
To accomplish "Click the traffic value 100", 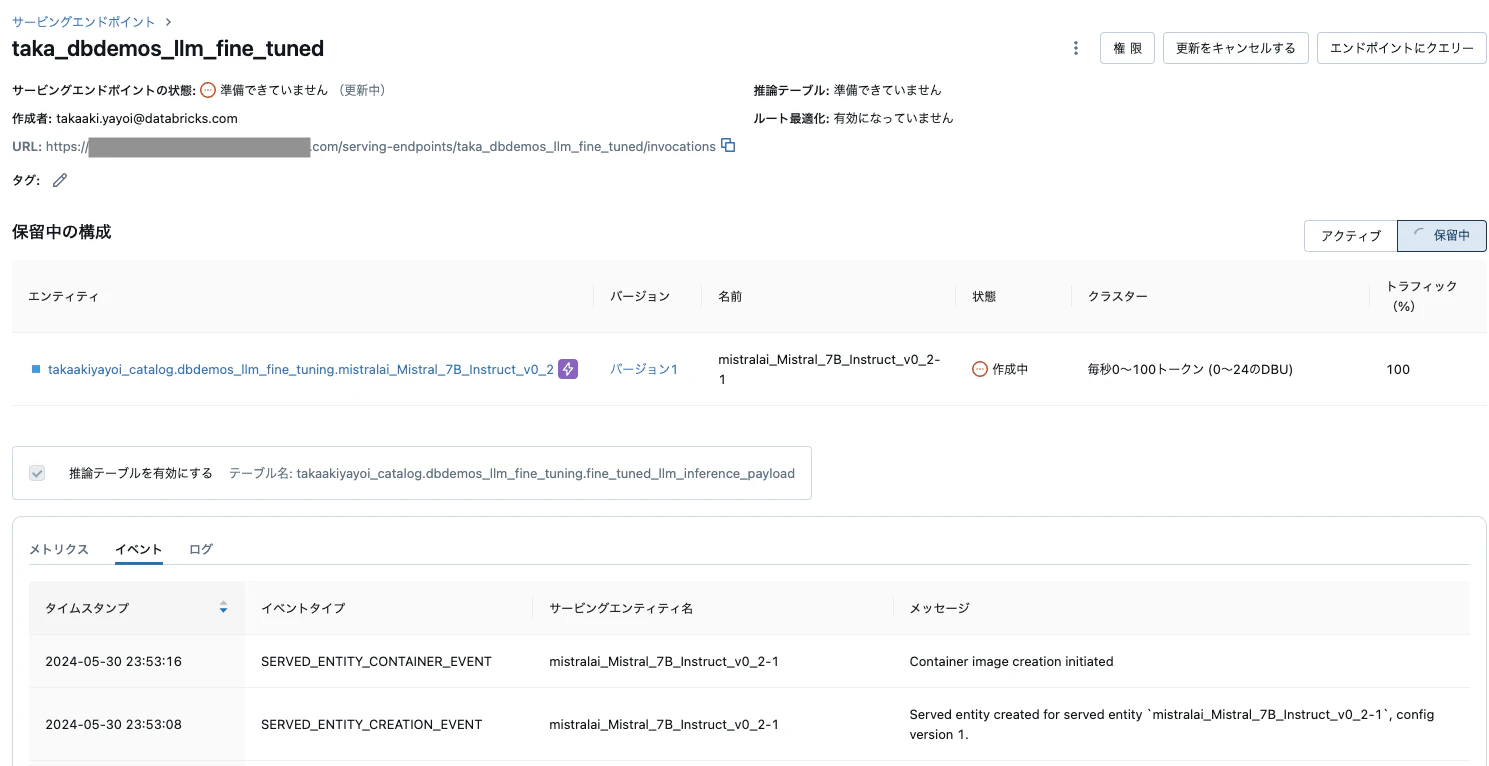I will click(1398, 369).
